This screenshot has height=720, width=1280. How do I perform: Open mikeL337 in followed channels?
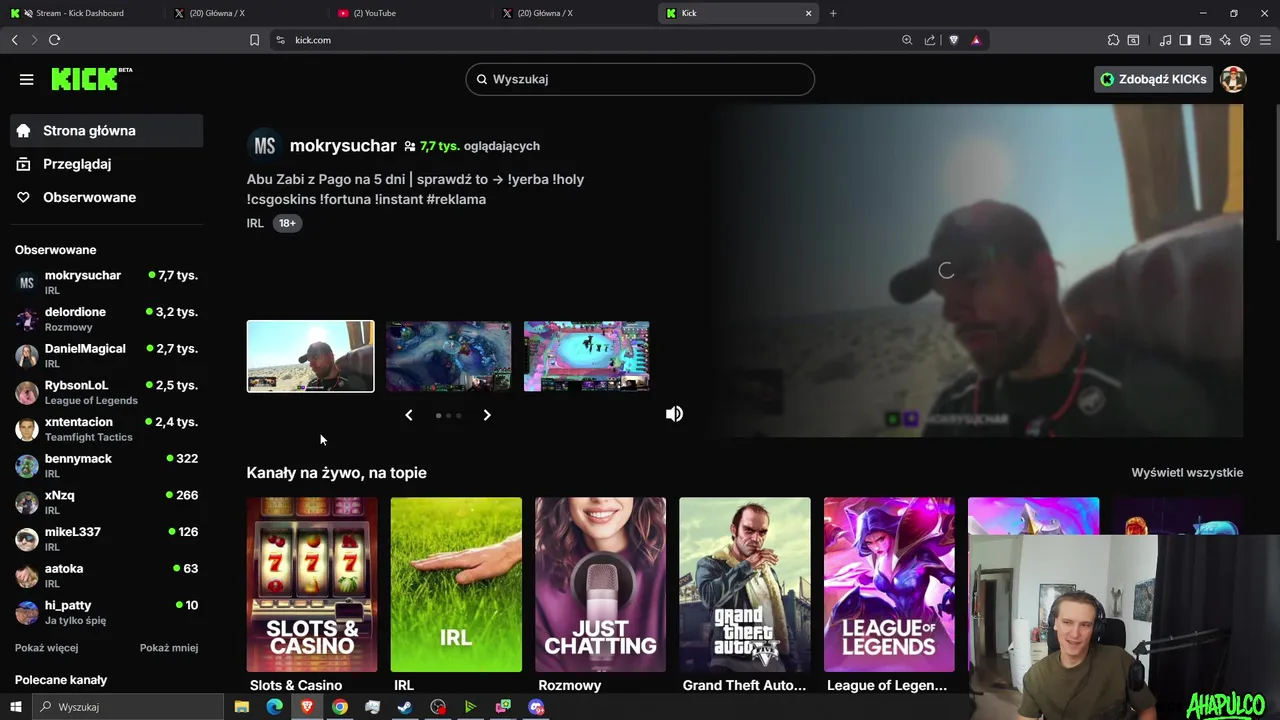pos(107,539)
